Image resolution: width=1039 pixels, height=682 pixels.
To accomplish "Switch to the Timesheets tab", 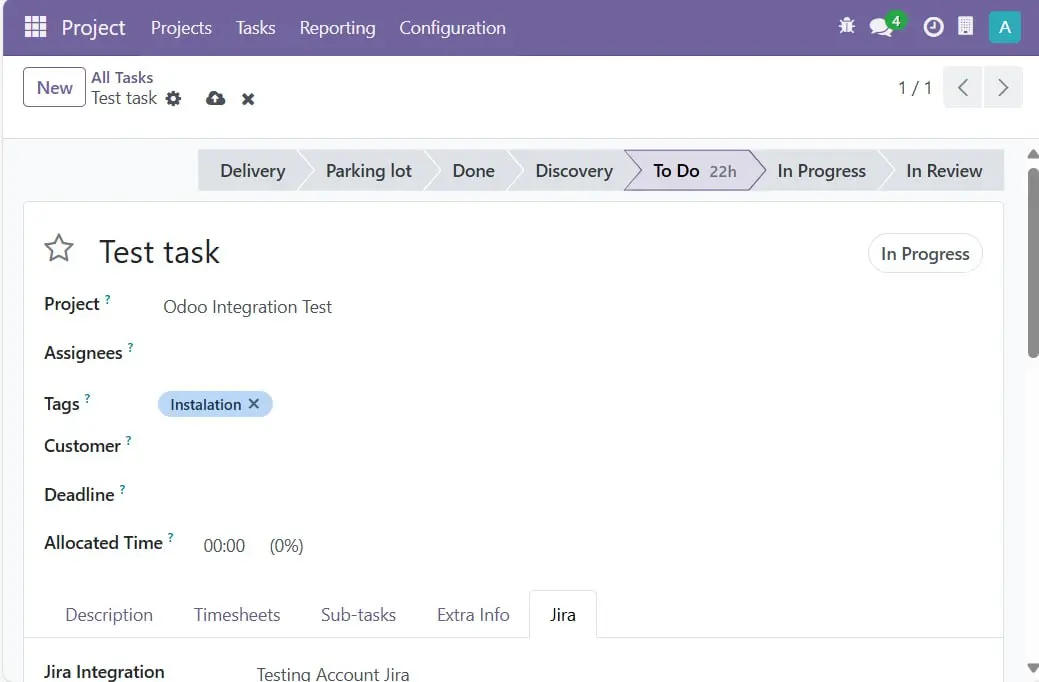I will 237,615.
